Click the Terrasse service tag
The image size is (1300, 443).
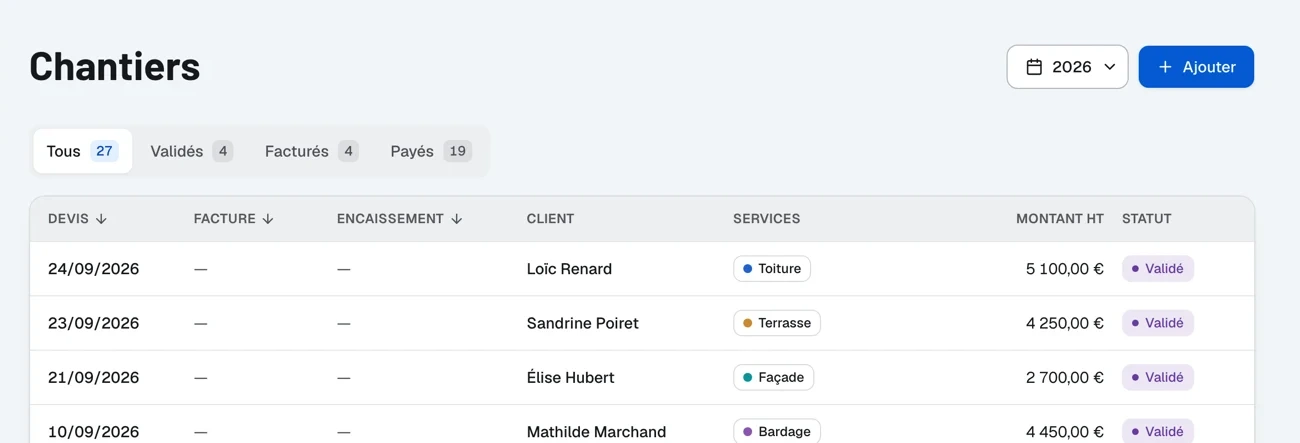tap(777, 323)
